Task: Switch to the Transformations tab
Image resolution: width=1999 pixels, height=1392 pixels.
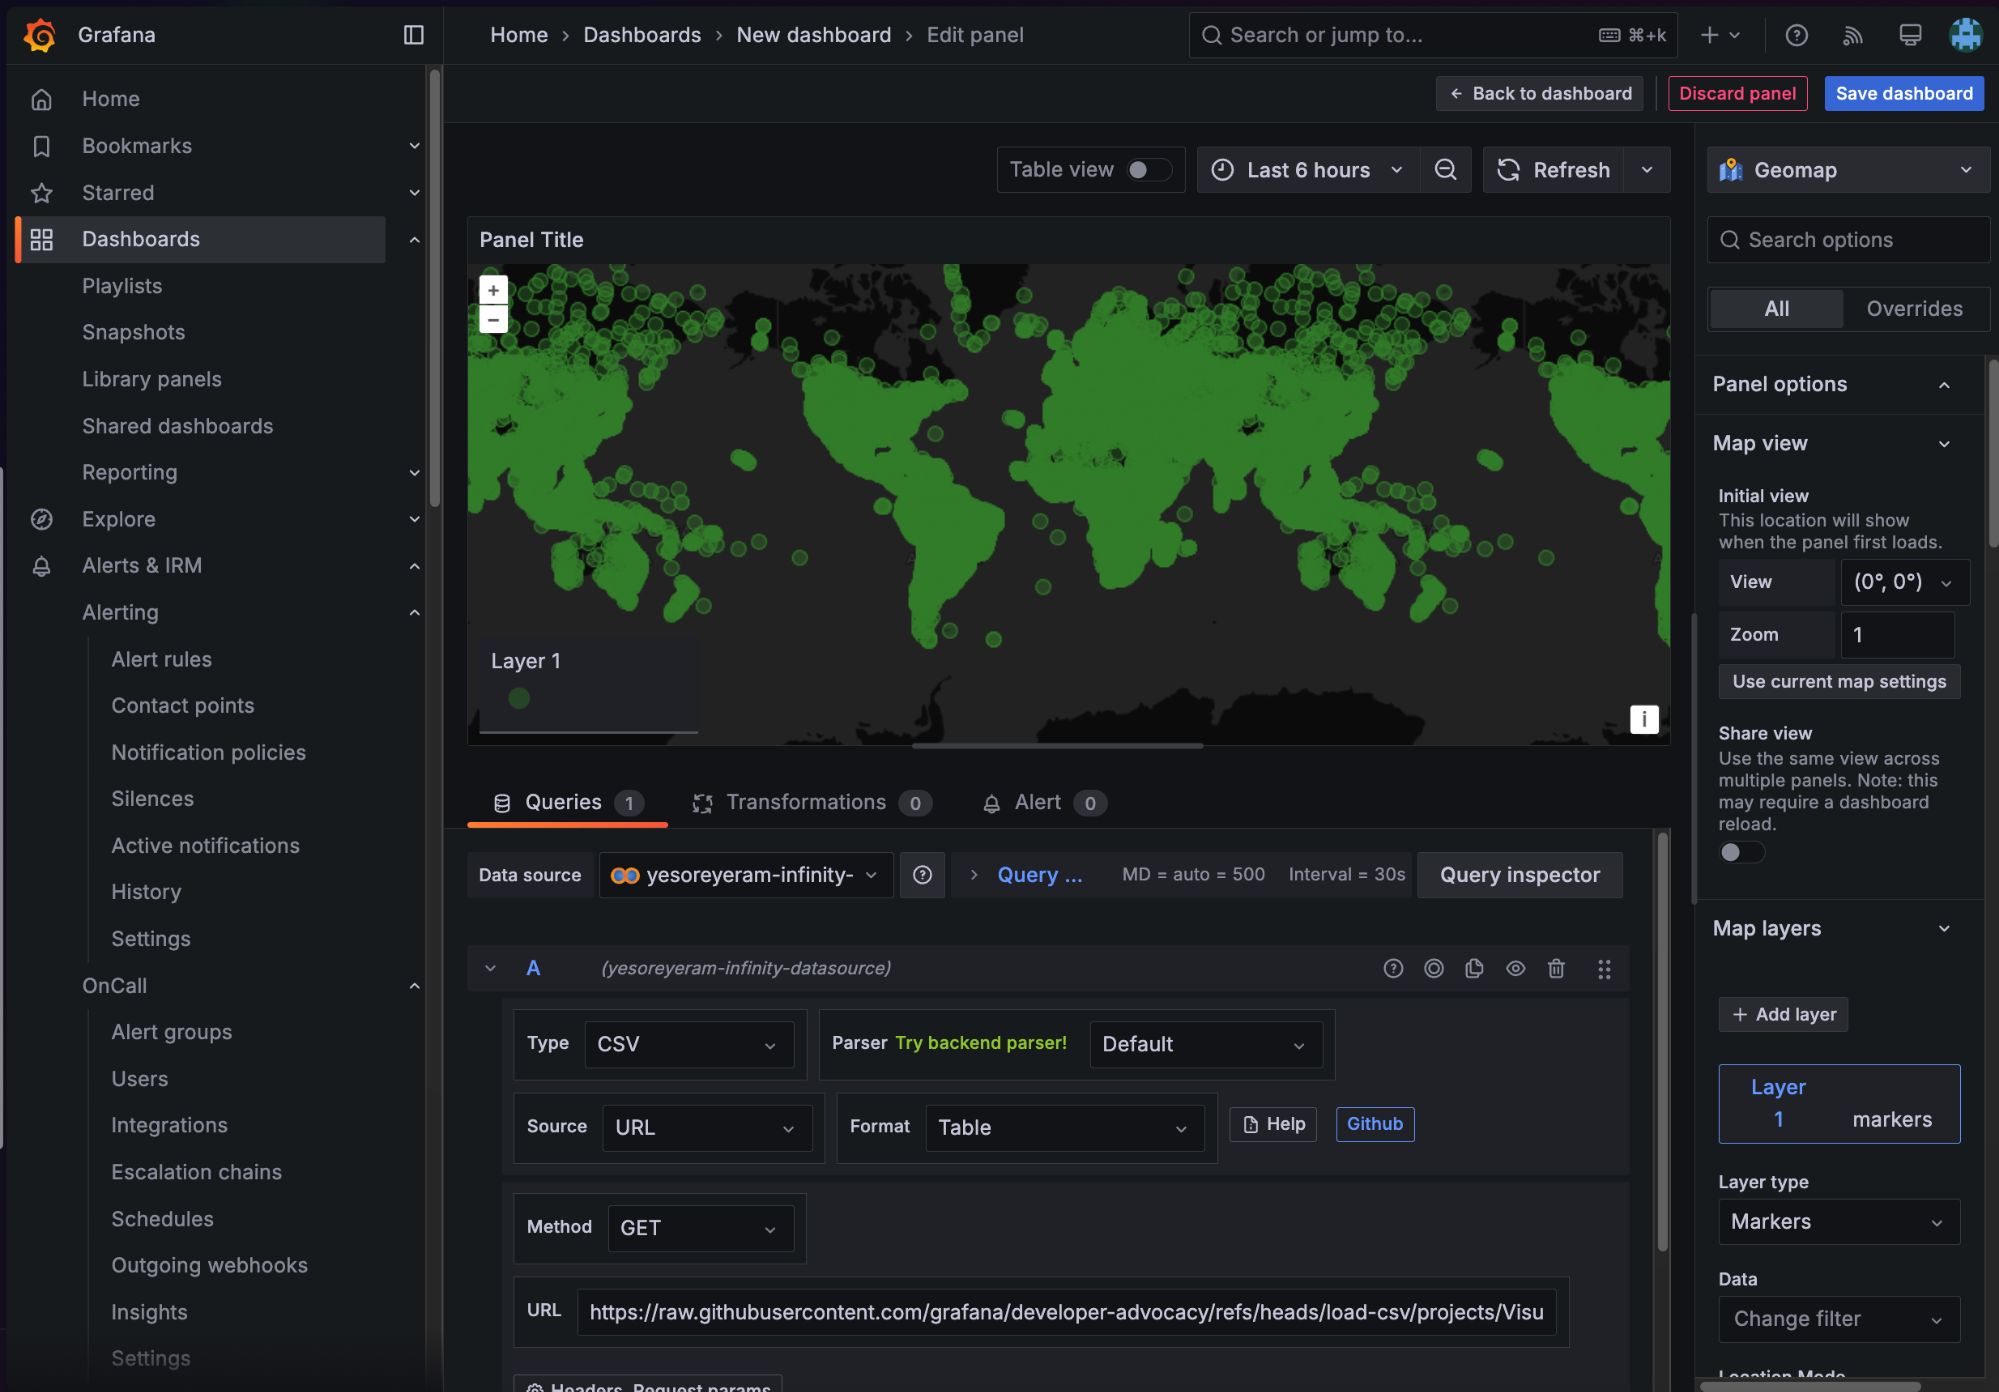Action: (806, 801)
